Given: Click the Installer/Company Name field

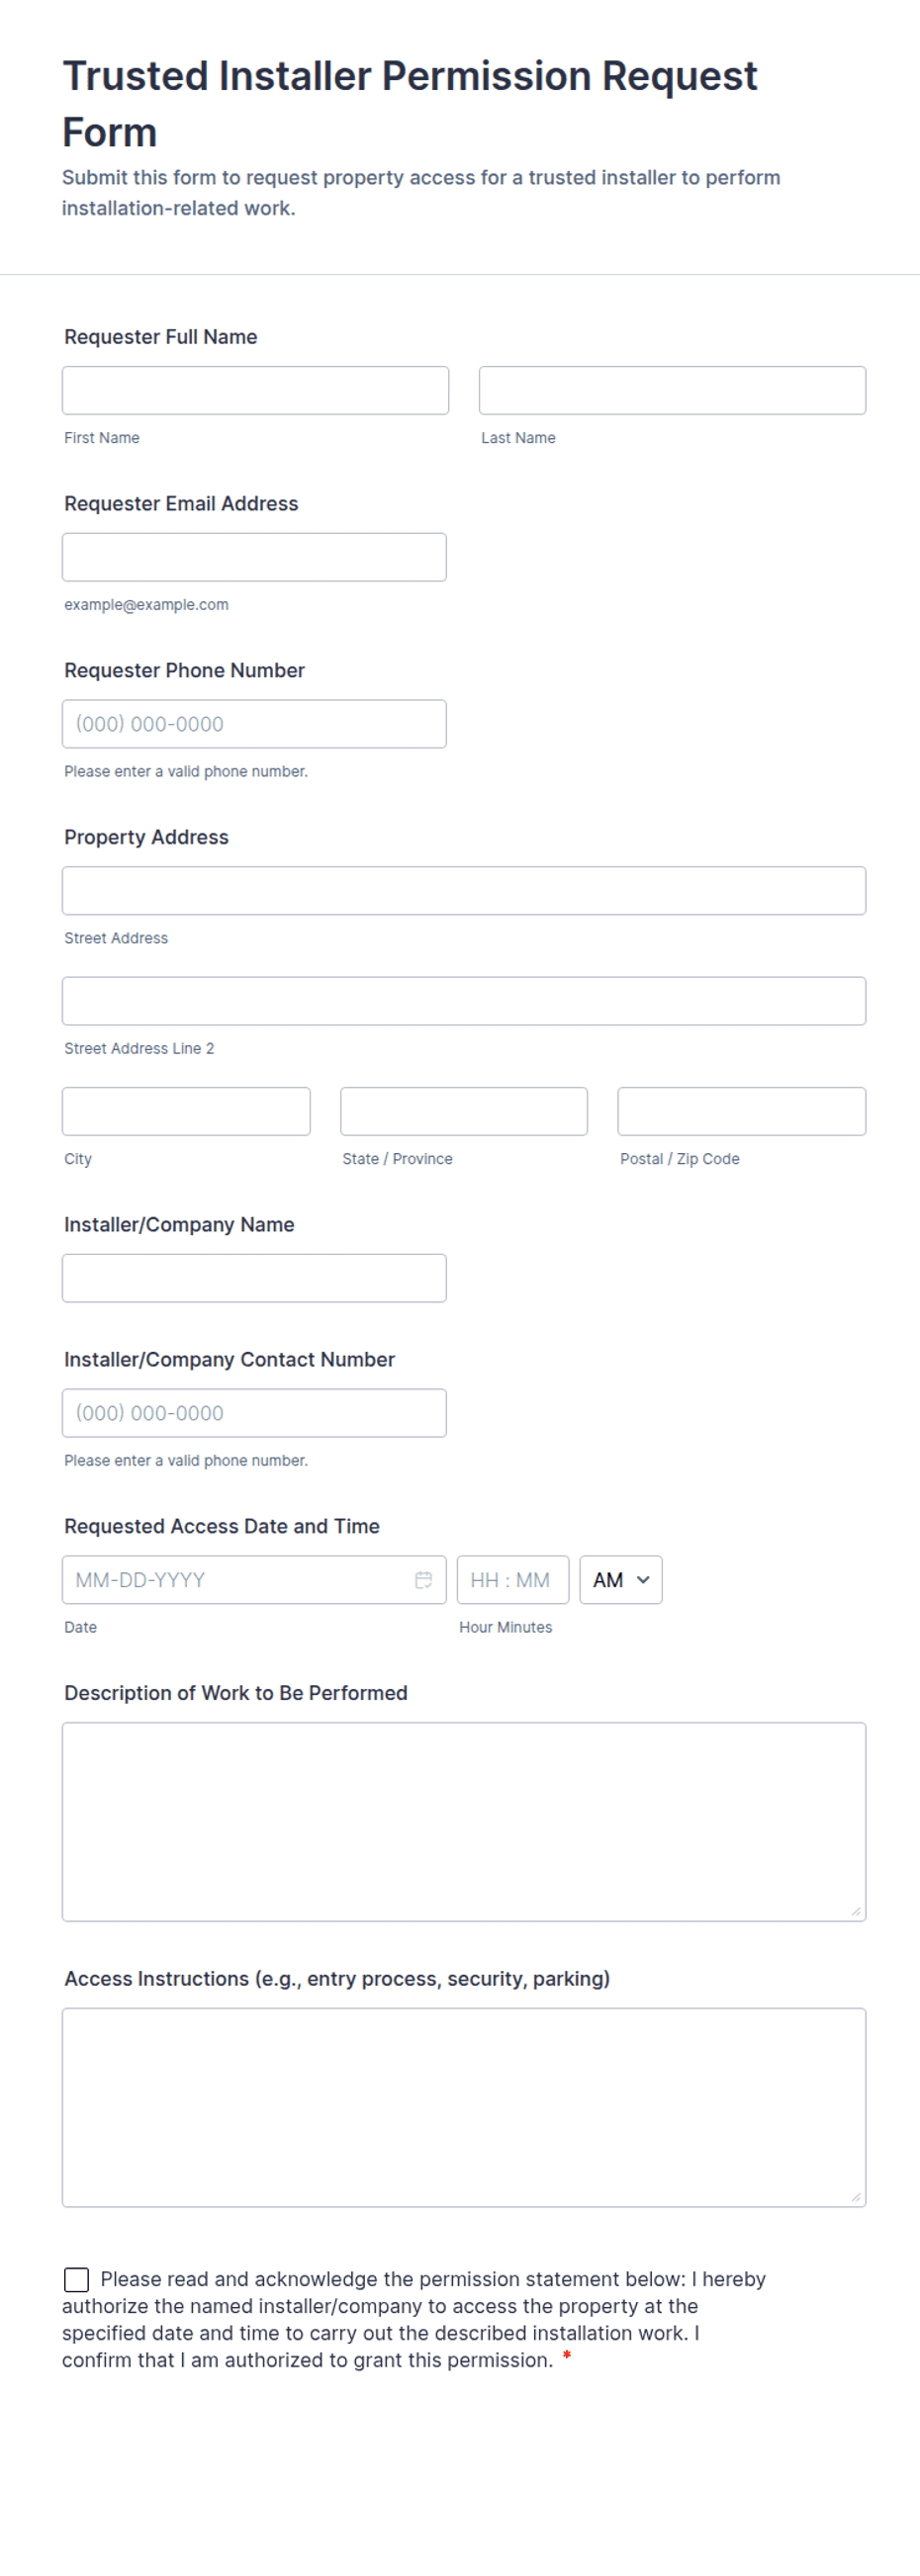Looking at the screenshot, I should 254,1277.
